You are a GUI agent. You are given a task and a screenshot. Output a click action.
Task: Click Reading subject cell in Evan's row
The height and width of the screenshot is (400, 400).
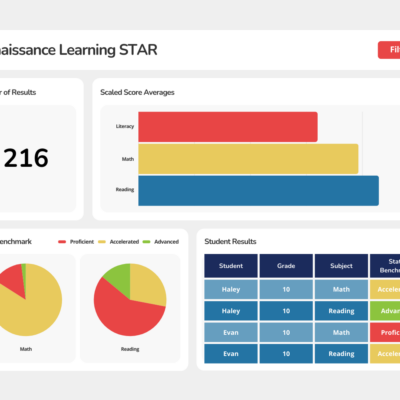341,354
